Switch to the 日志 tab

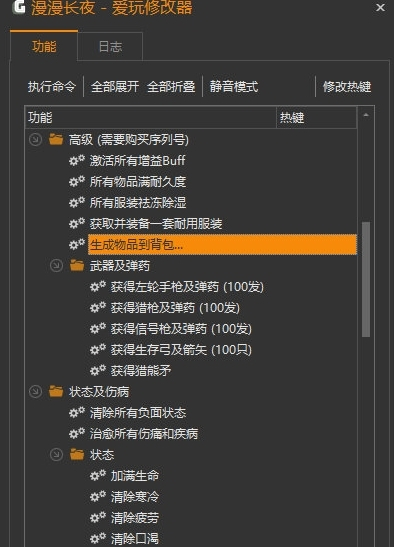110,46
